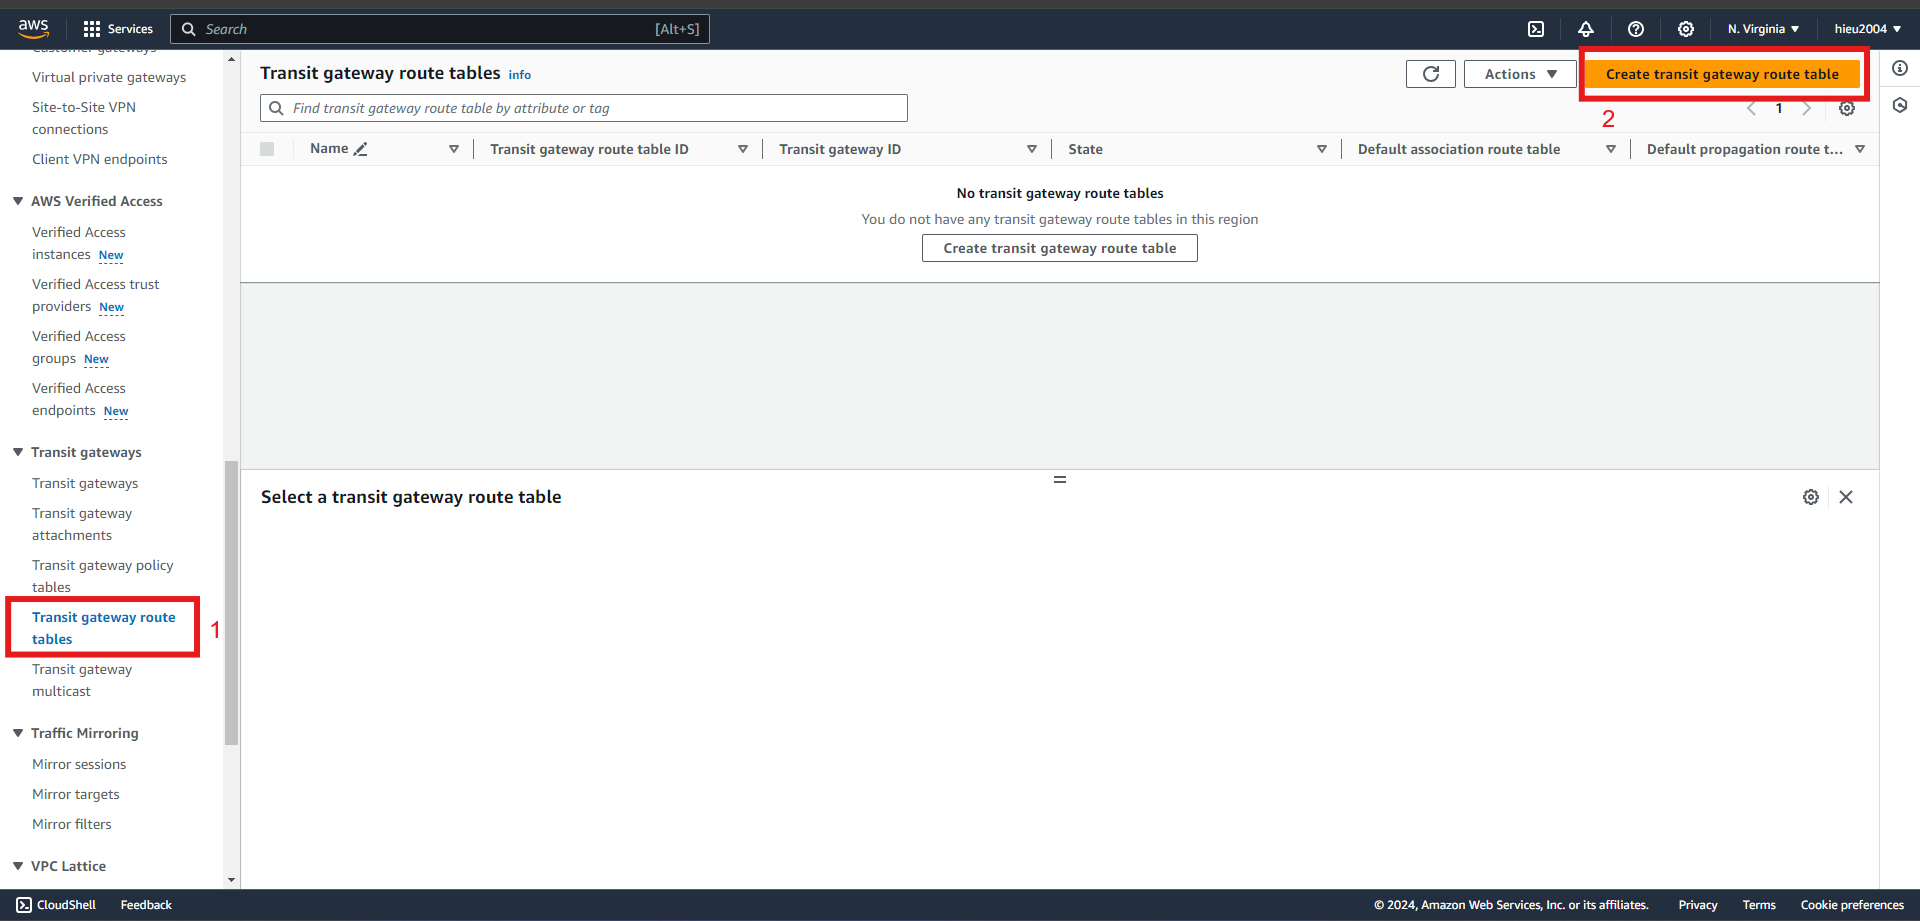The image size is (1920, 921).
Task: Open table preferences gear near pagination
Action: click(1847, 108)
